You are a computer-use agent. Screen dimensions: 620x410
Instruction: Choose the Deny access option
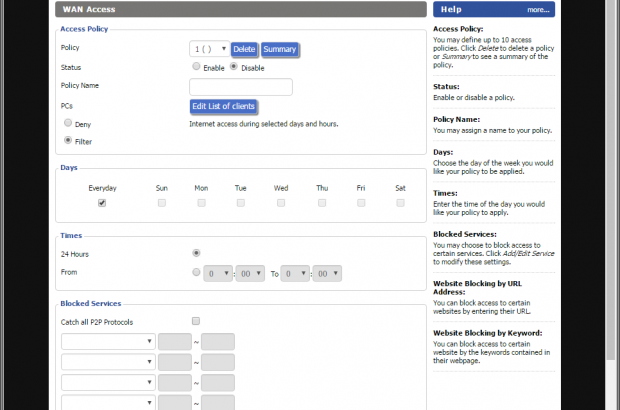click(x=68, y=123)
